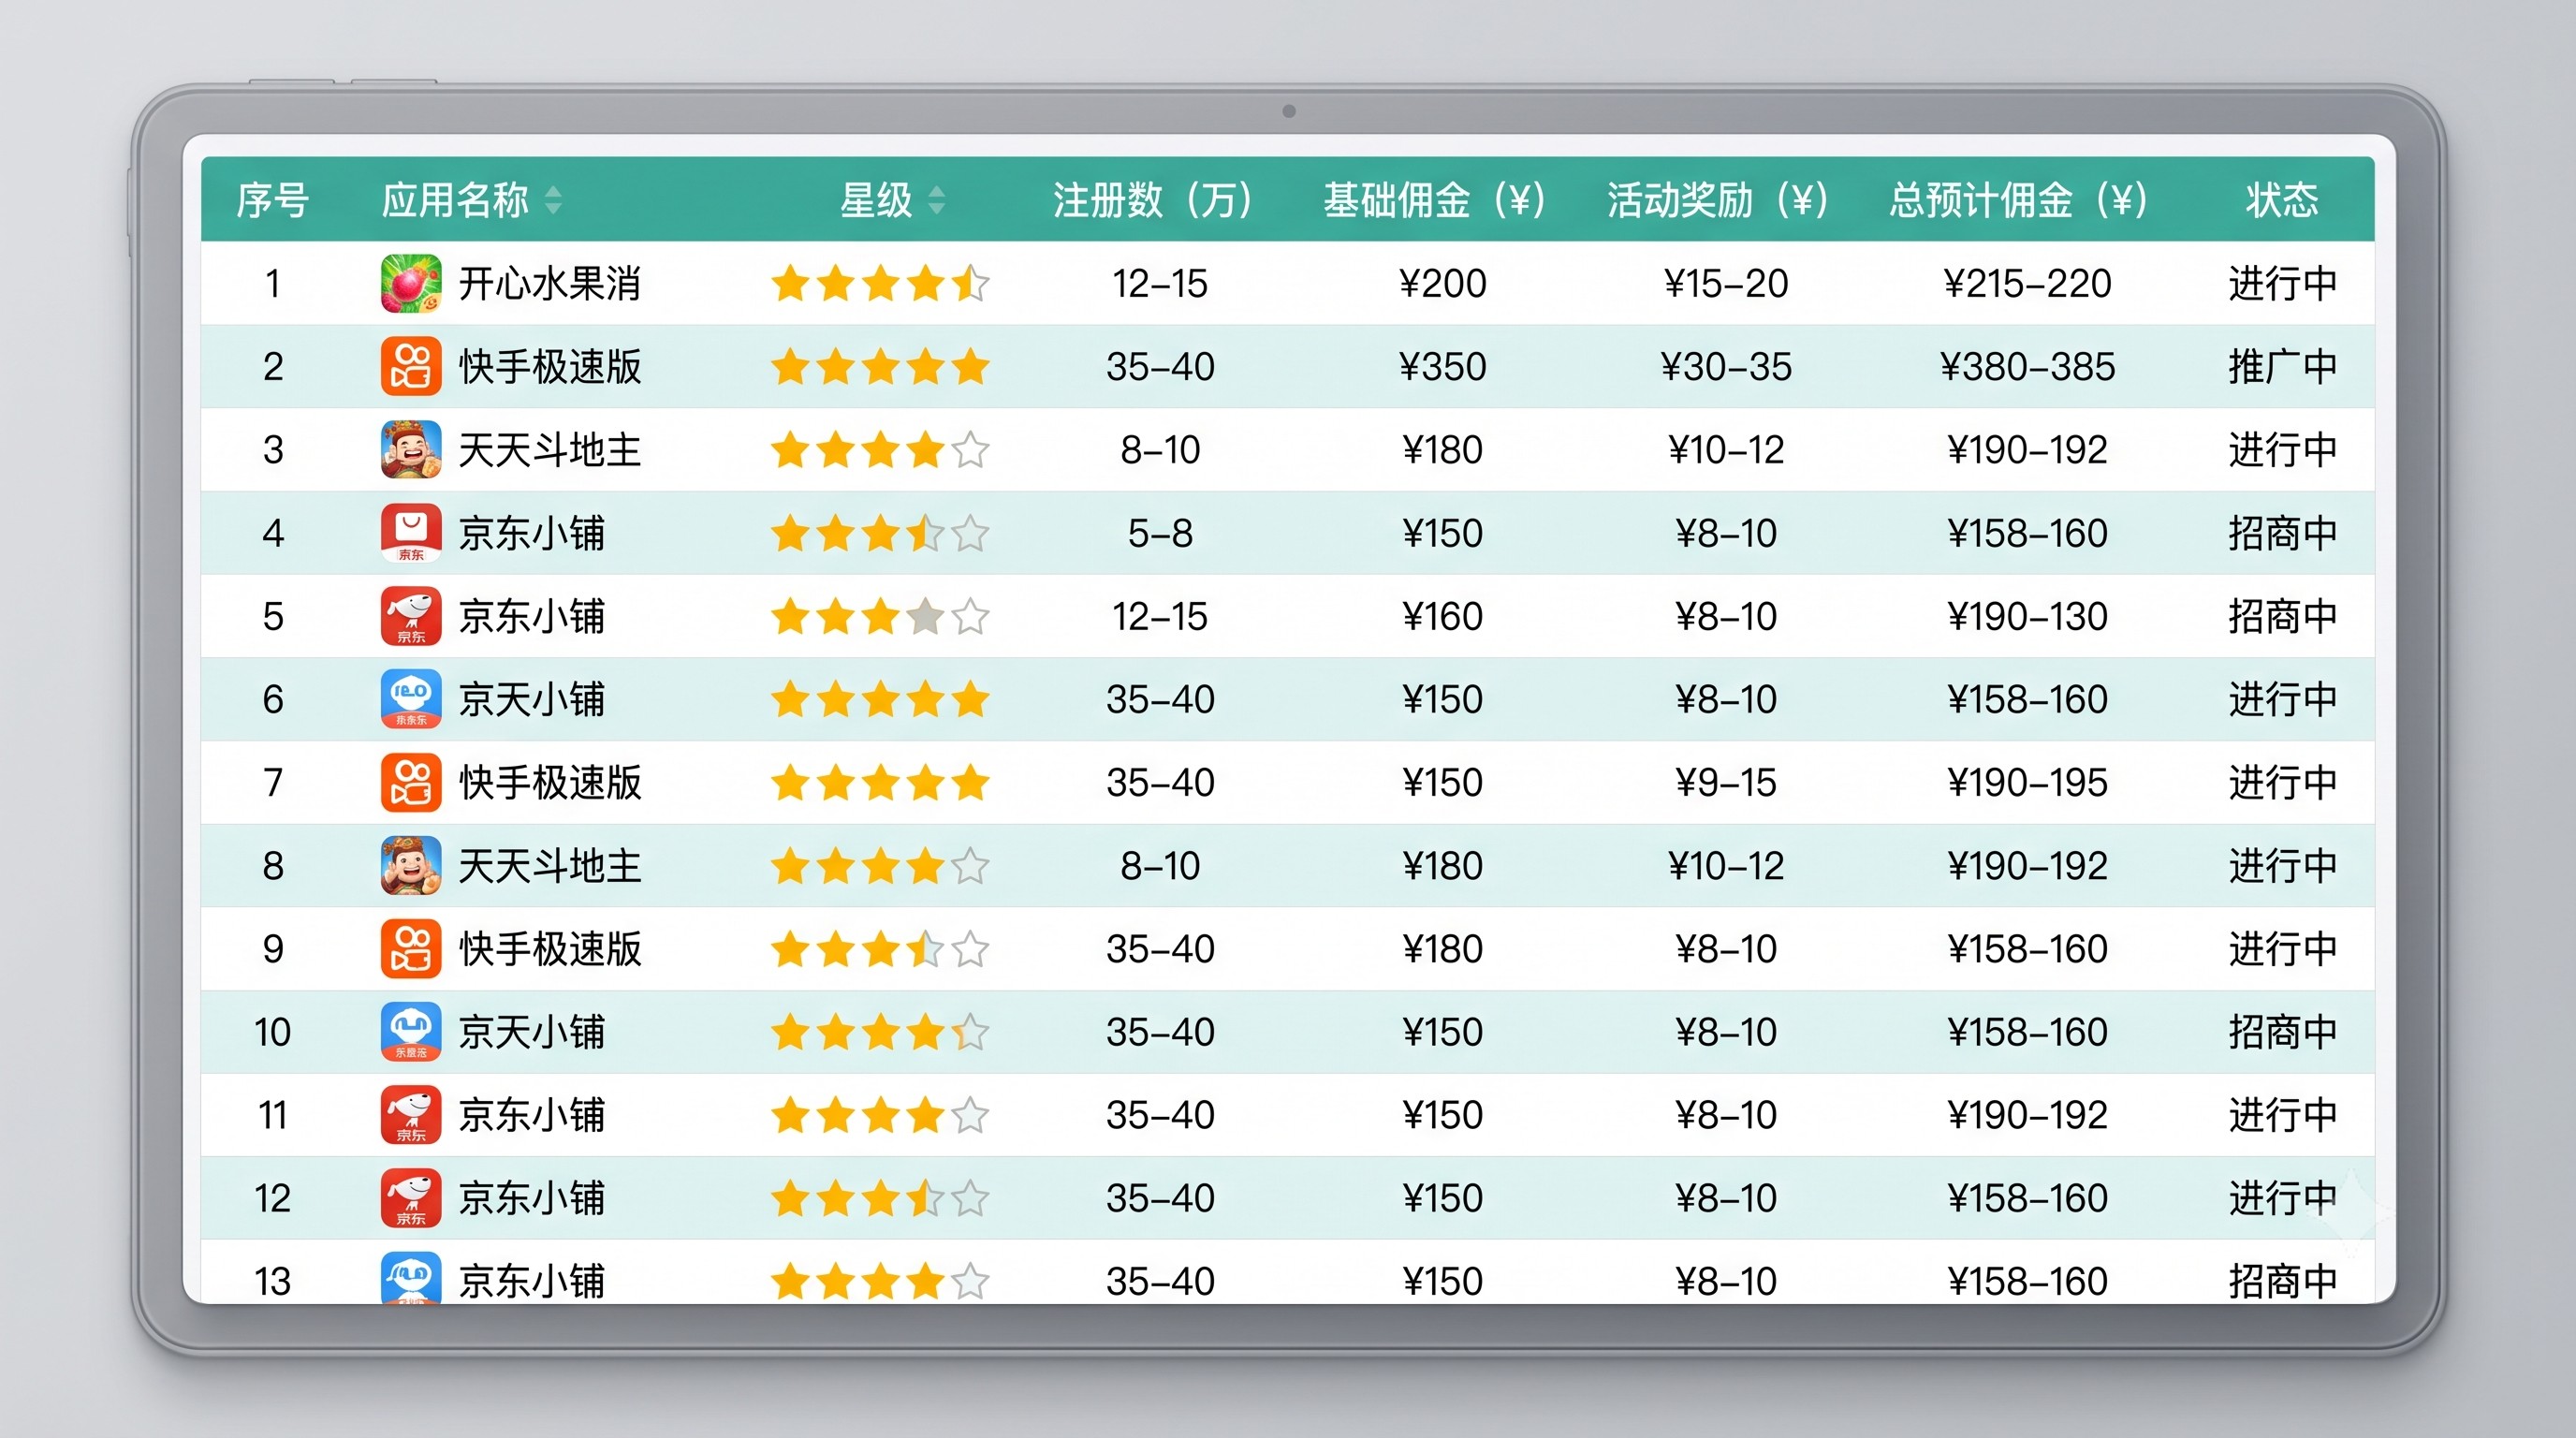Select 京天小铺 name in row 6
Viewport: 2576px width, 1438px height.
[x=532, y=699]
